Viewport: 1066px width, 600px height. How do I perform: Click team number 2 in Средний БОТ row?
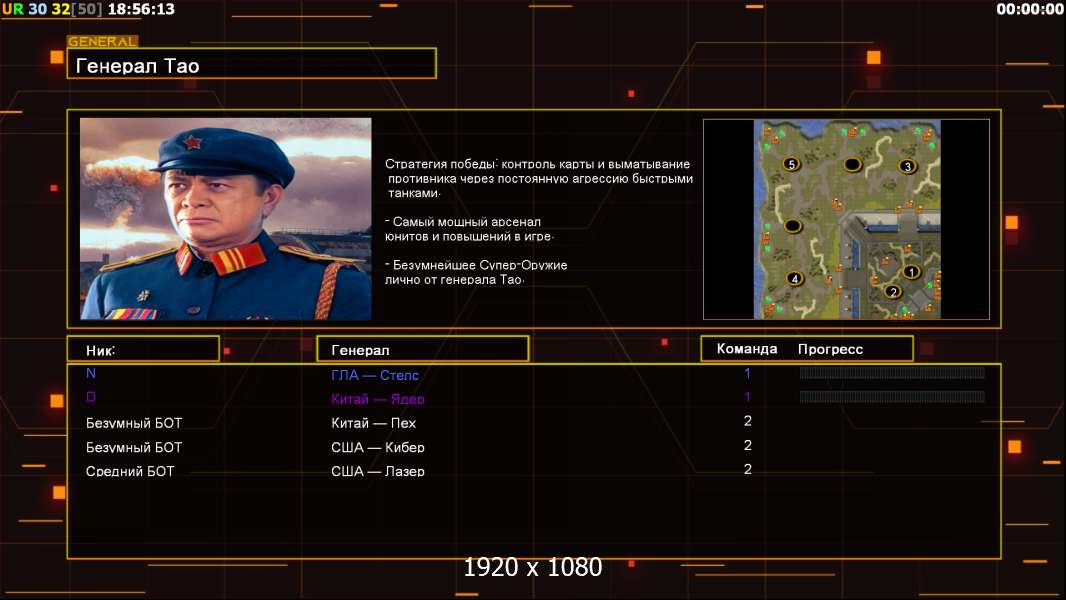point(748,469)
